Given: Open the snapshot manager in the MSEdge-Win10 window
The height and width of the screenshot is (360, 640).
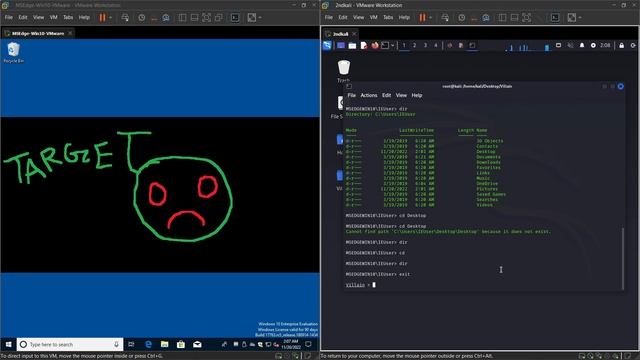Looking at the screenshot, I should [x=166, y=18].
